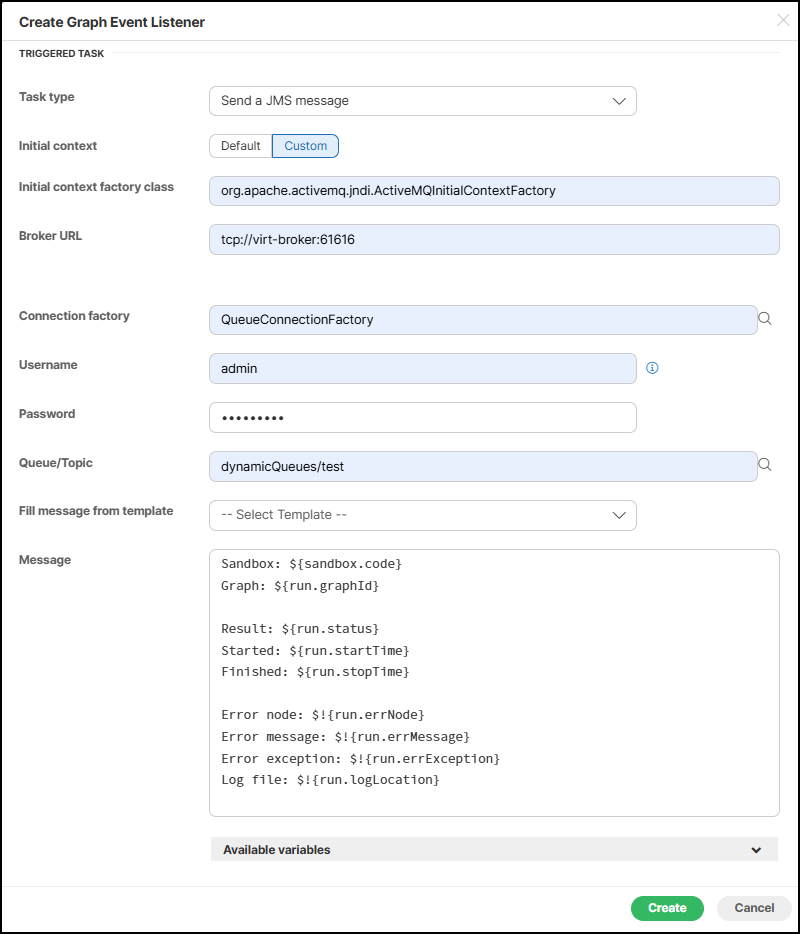The height and width of the screenshot is (934, 800).
Task: Close the Create Graph Event Listener dialog
Action: click(783, 20)
